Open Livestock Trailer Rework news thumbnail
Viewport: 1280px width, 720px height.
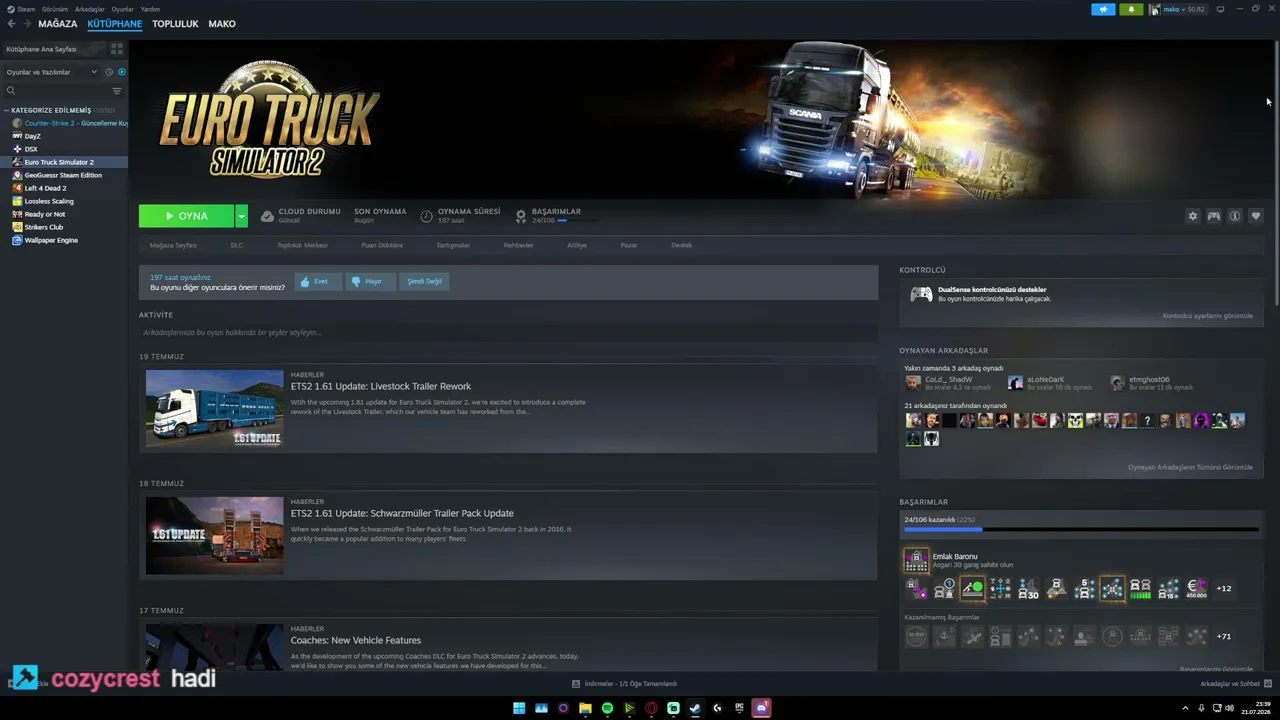coord(215,409)
